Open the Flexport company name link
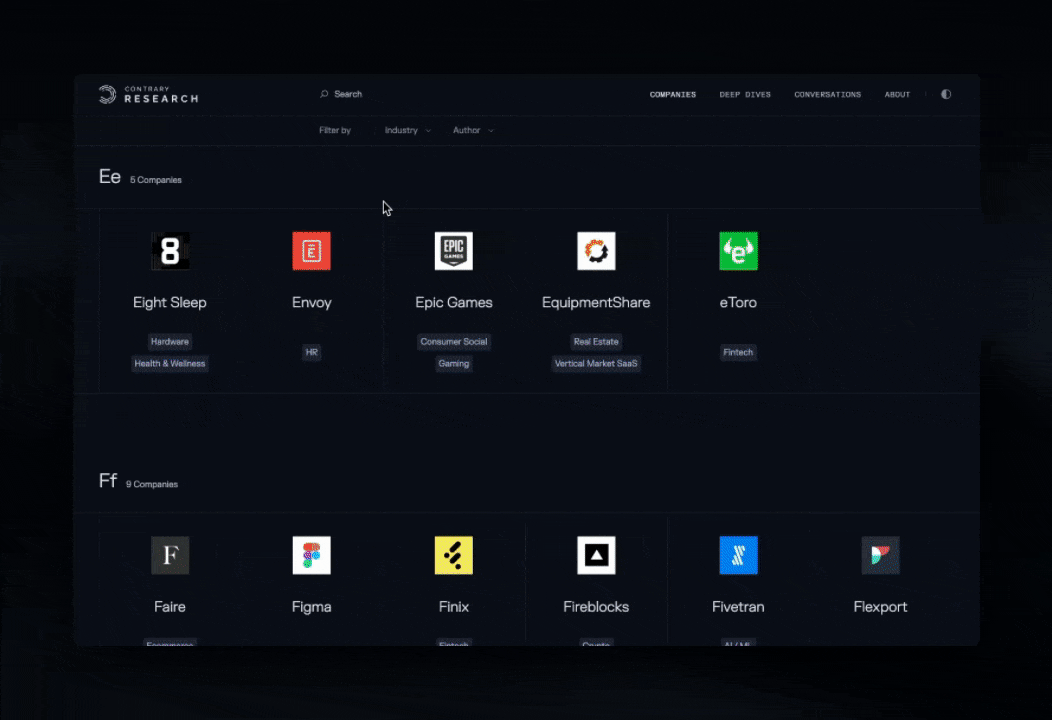 pyautogui.click(x=880, y=607)
